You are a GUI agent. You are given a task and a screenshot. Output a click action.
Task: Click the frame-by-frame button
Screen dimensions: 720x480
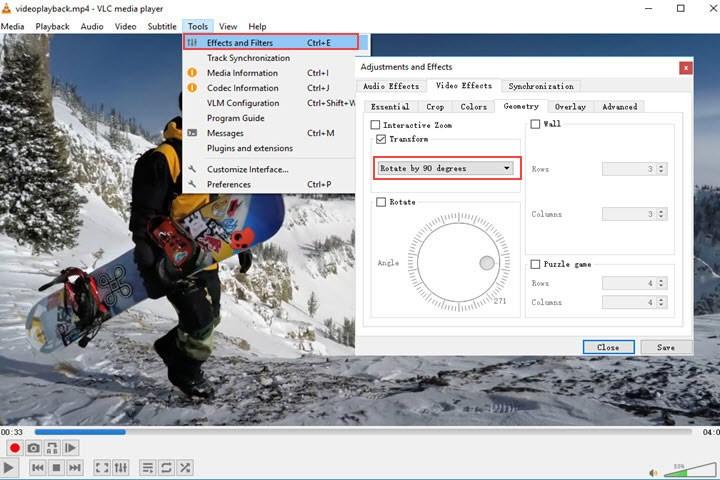coord(70,448)
